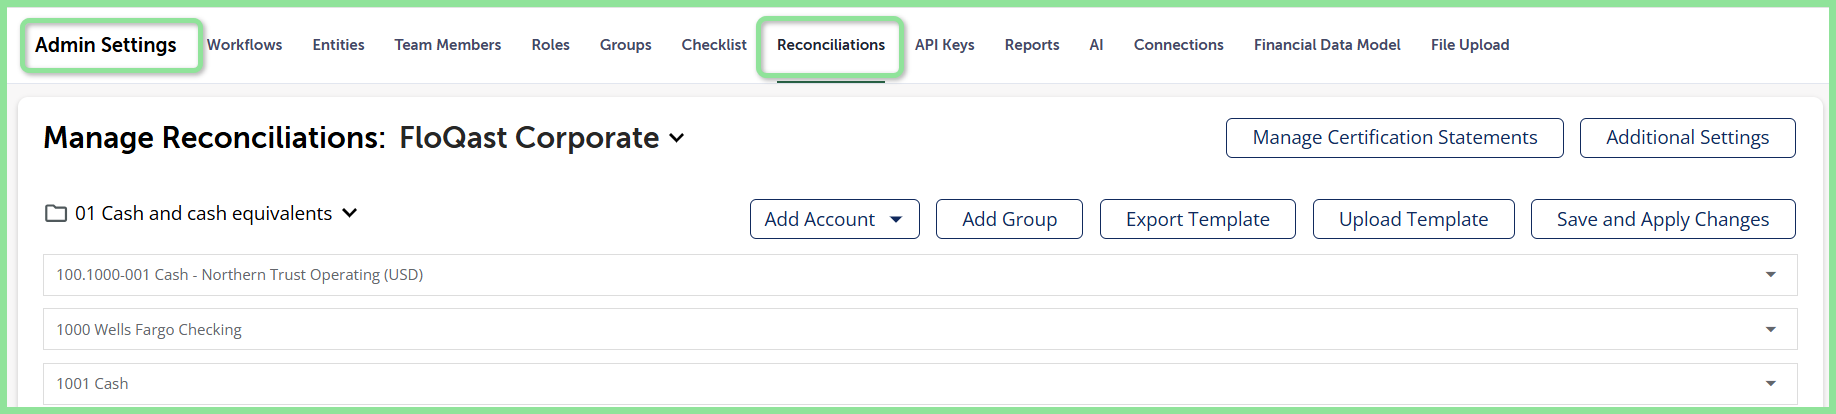Click Save and Apply Changes
This screenshot has width=1836, height=414.
point(1663,219)
